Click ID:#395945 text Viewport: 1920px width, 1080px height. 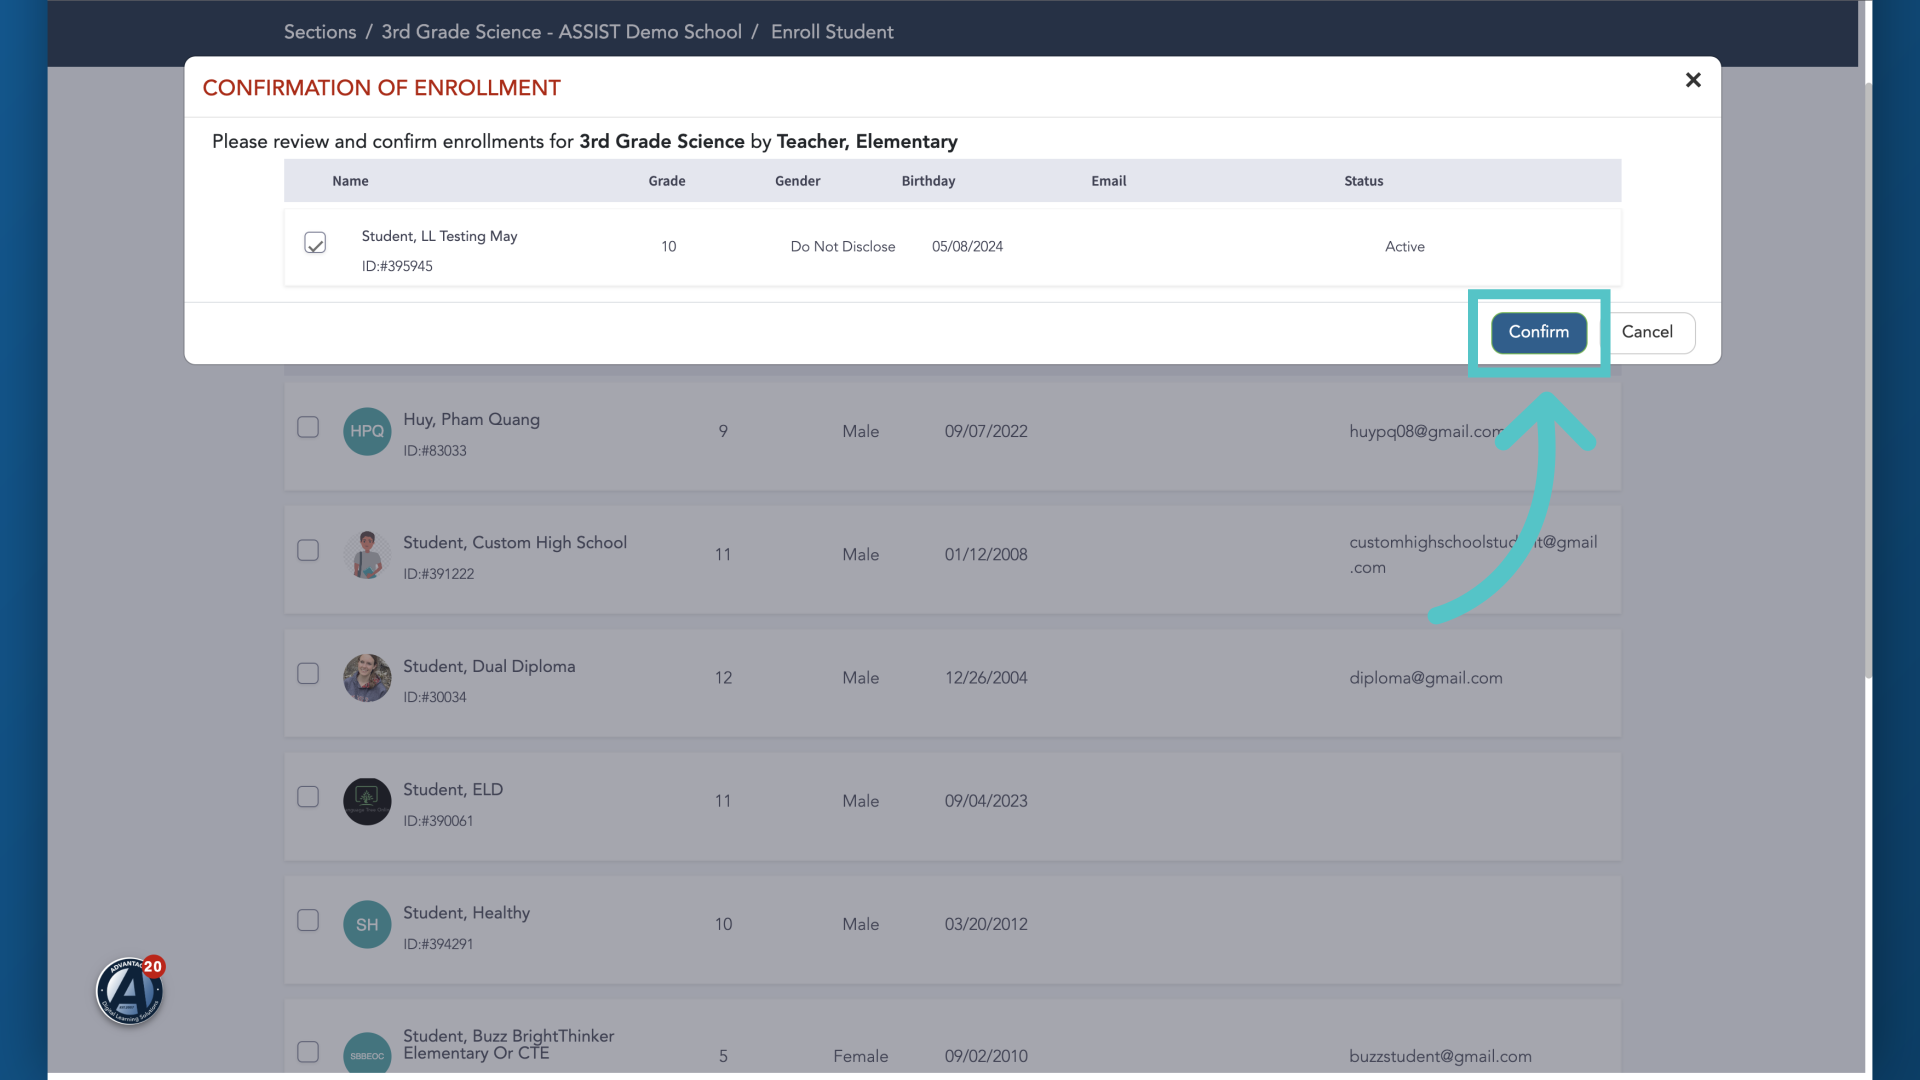397,266
